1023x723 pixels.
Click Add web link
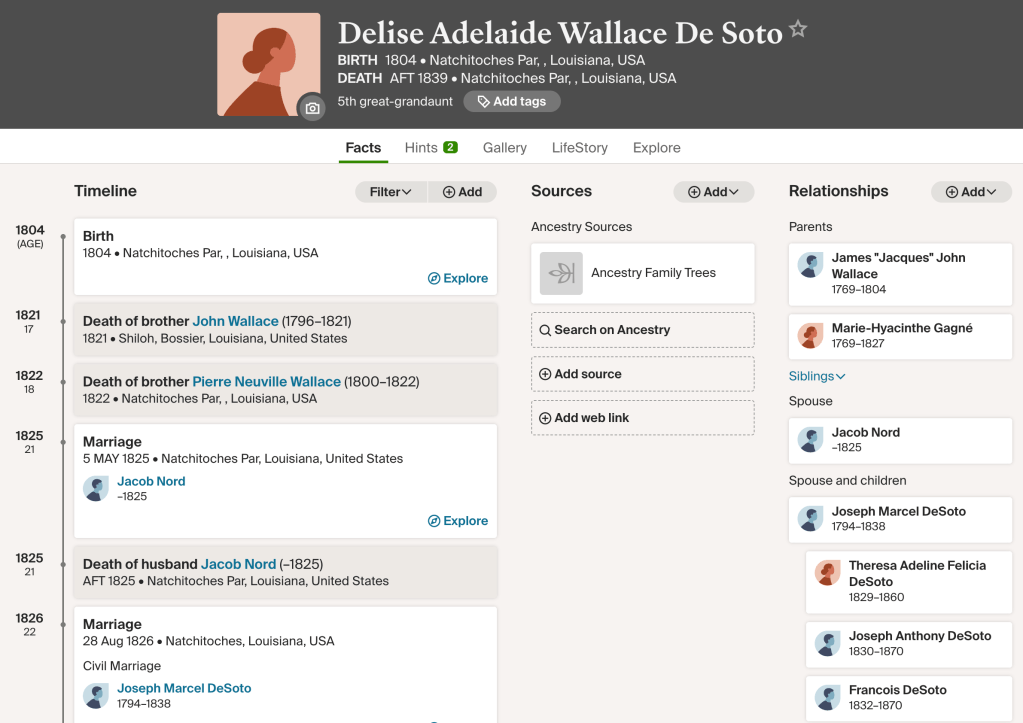tap(642, 418)
